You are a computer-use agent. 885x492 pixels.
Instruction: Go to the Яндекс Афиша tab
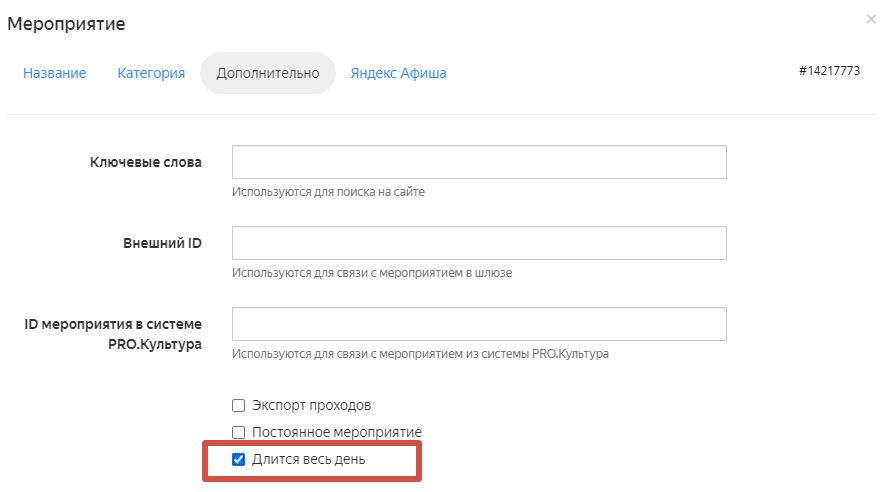click(x=398, y=73)
